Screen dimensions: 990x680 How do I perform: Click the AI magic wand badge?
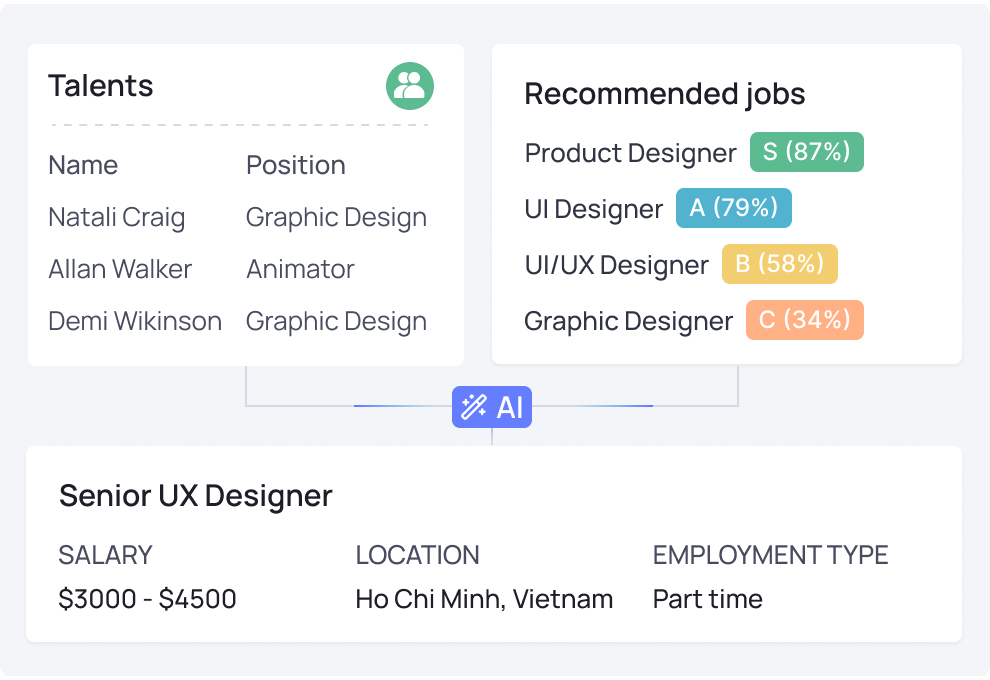click(x=492, y=407)
